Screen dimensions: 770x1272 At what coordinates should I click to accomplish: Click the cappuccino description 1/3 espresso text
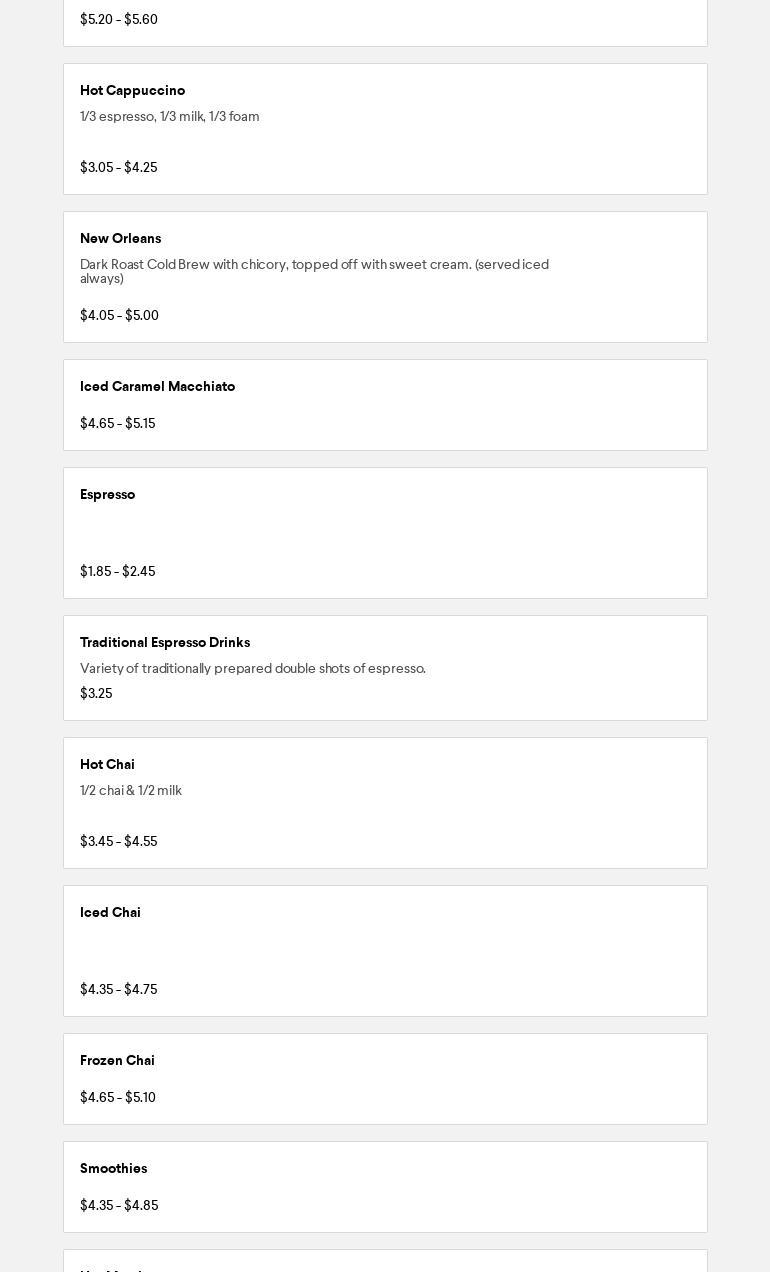click(x=170, y=116)
